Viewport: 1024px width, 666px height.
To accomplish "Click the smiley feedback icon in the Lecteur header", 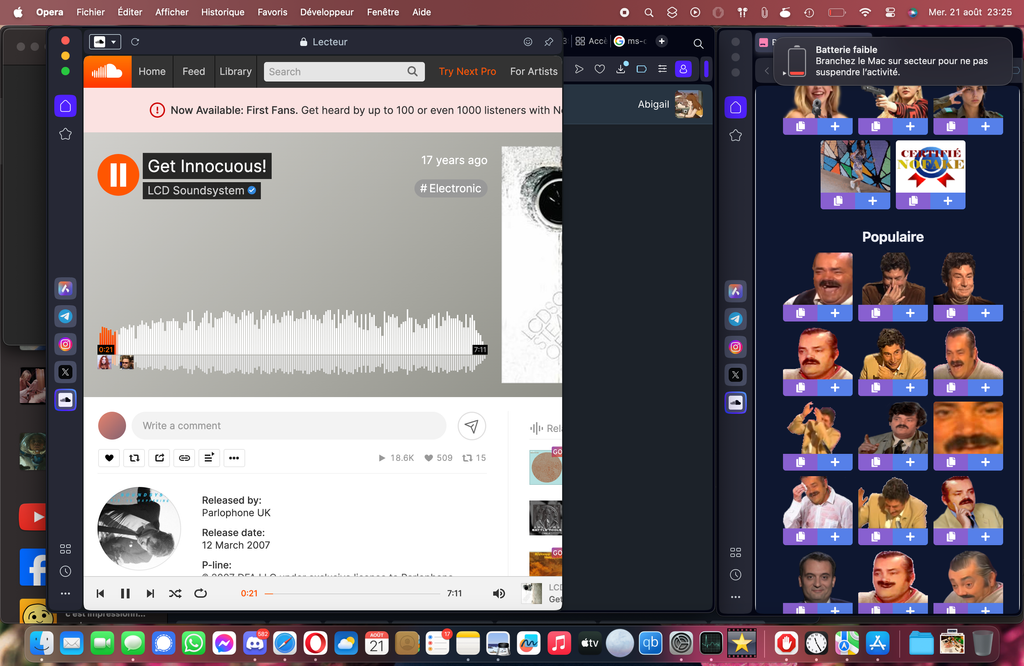I will (x=528, y=42).
